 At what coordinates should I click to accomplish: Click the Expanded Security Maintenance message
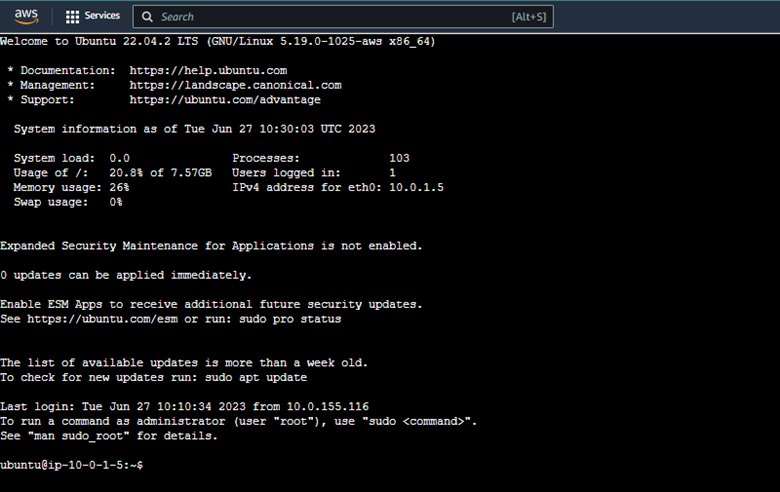click(211, 246)
